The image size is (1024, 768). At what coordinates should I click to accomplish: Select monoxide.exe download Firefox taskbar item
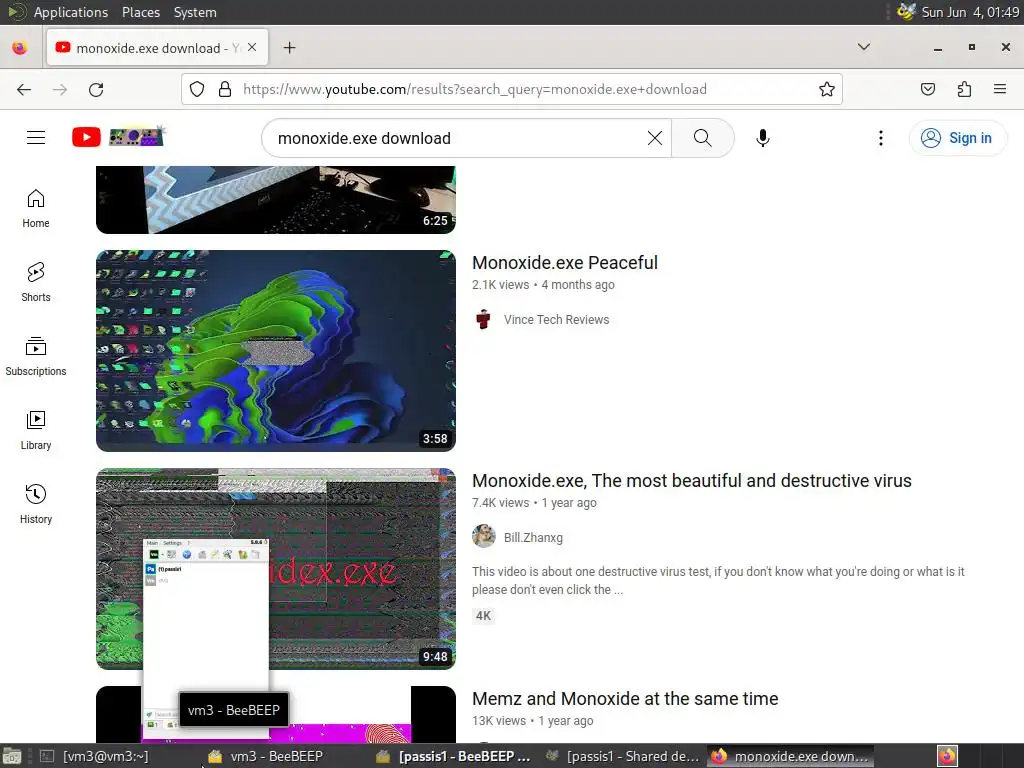coord(790,756)
